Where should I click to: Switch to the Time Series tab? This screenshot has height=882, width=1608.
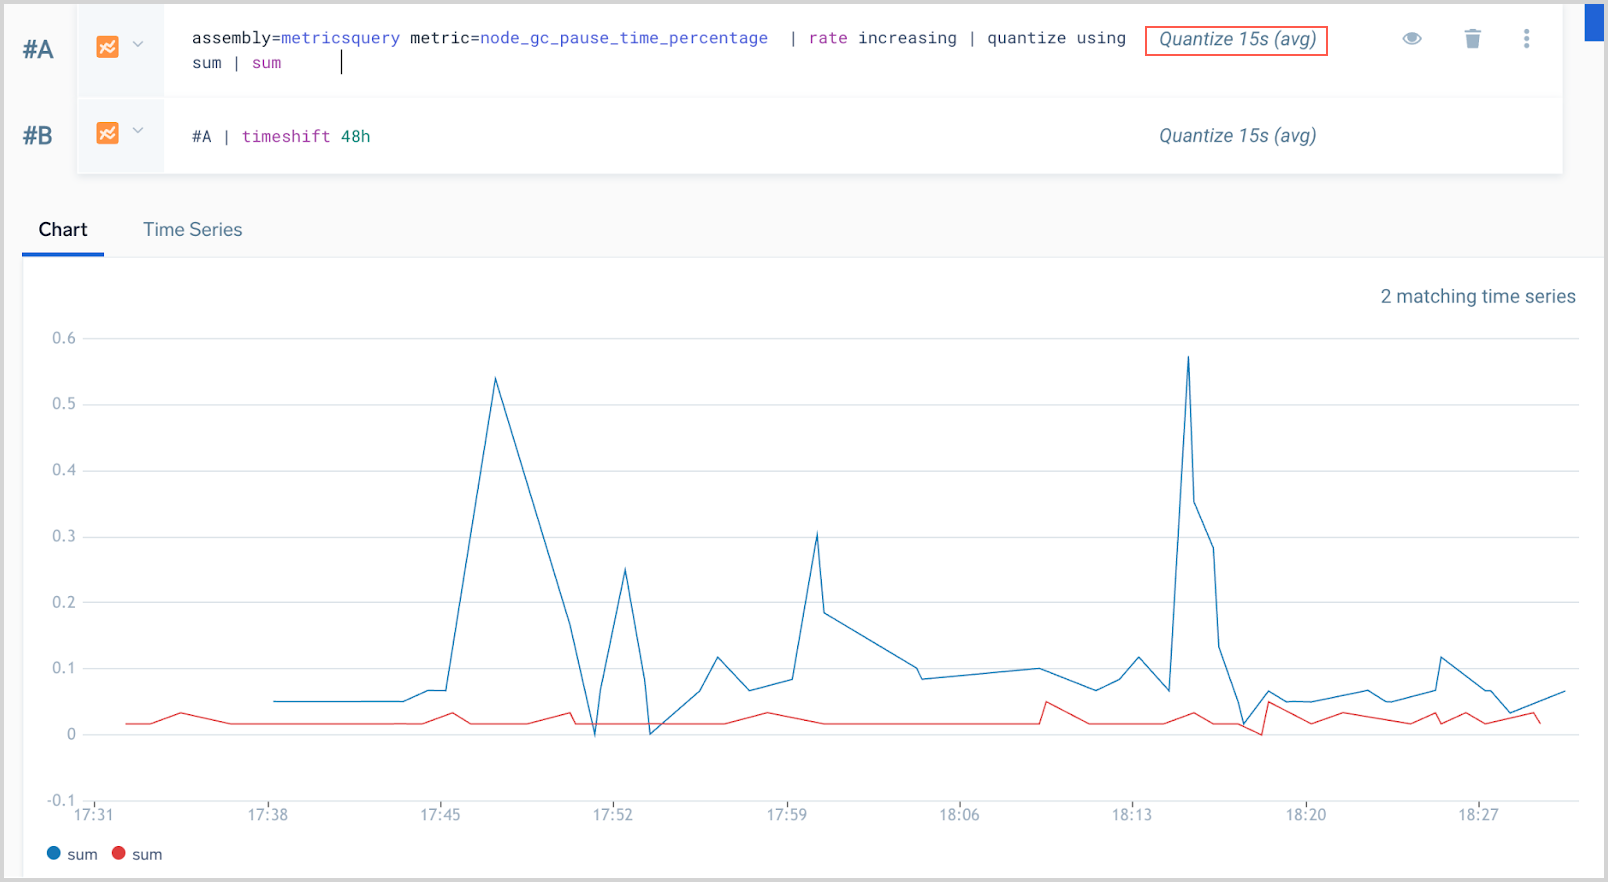pos(192,230)
